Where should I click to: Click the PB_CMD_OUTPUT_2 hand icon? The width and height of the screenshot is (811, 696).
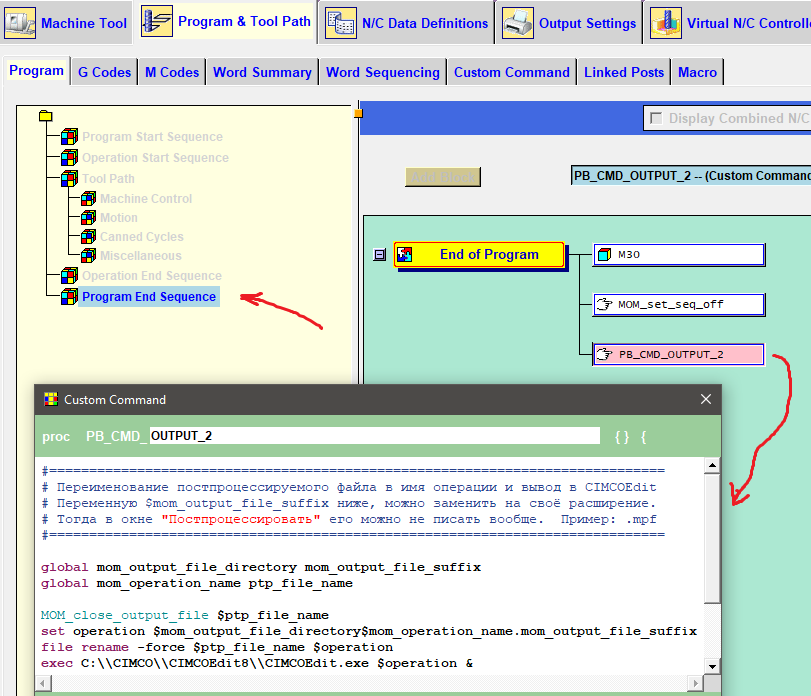[604, 354]
